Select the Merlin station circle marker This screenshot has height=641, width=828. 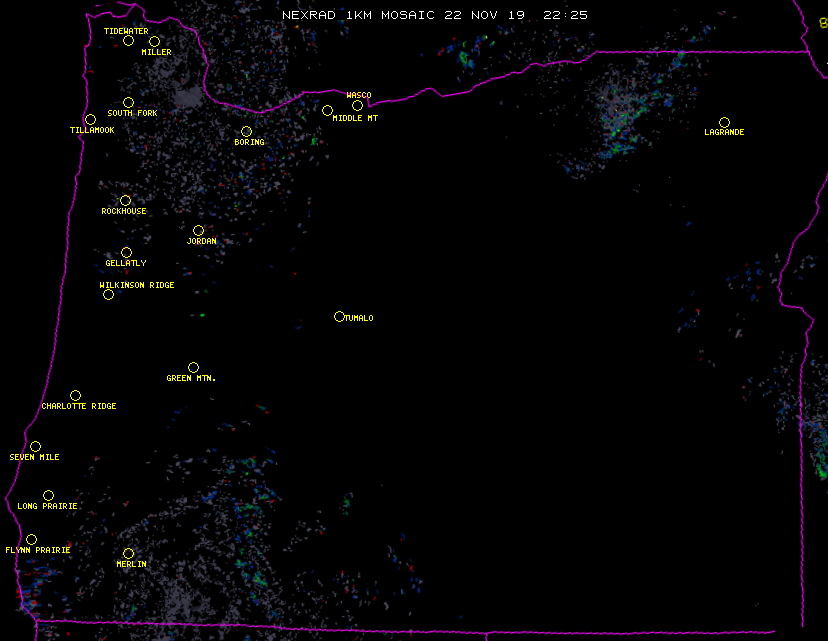pyautogui.click(x=128, y=553)
